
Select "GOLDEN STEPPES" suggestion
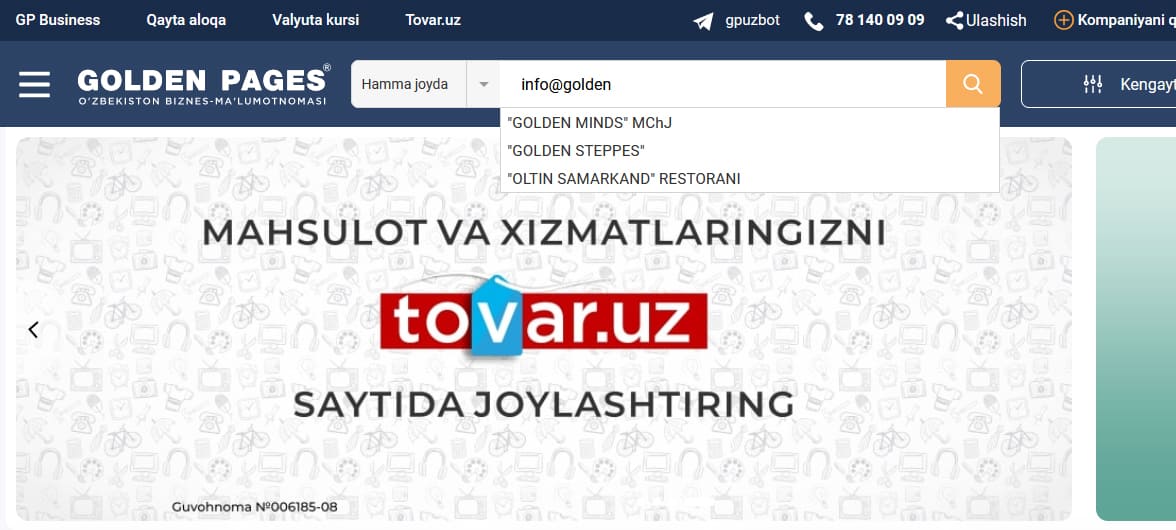point(749,151)
